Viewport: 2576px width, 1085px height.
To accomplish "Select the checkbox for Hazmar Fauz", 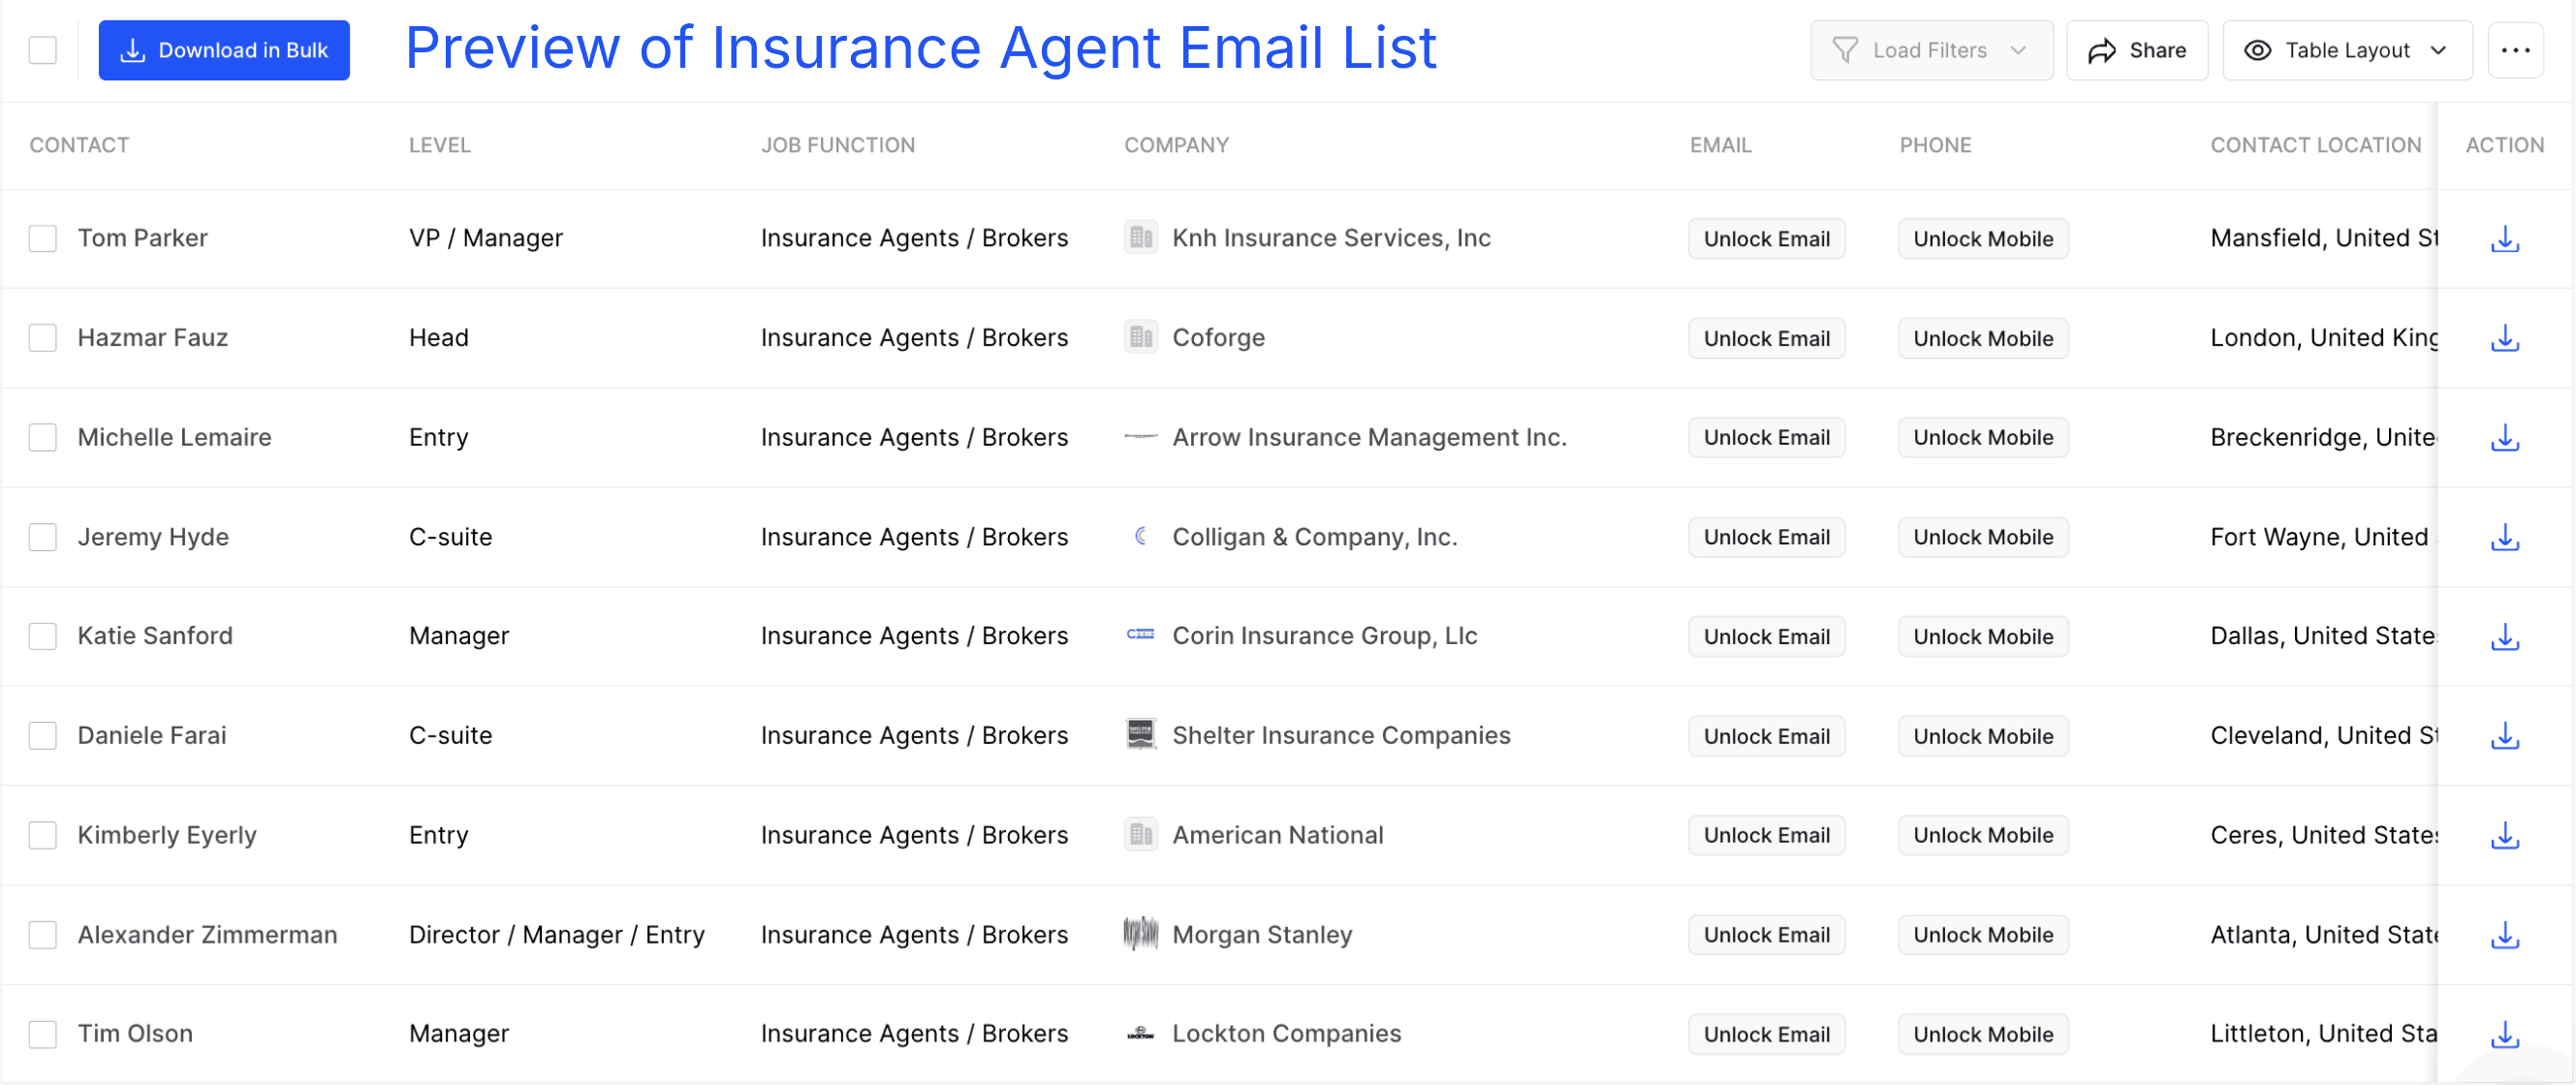I will pos(42,338).
